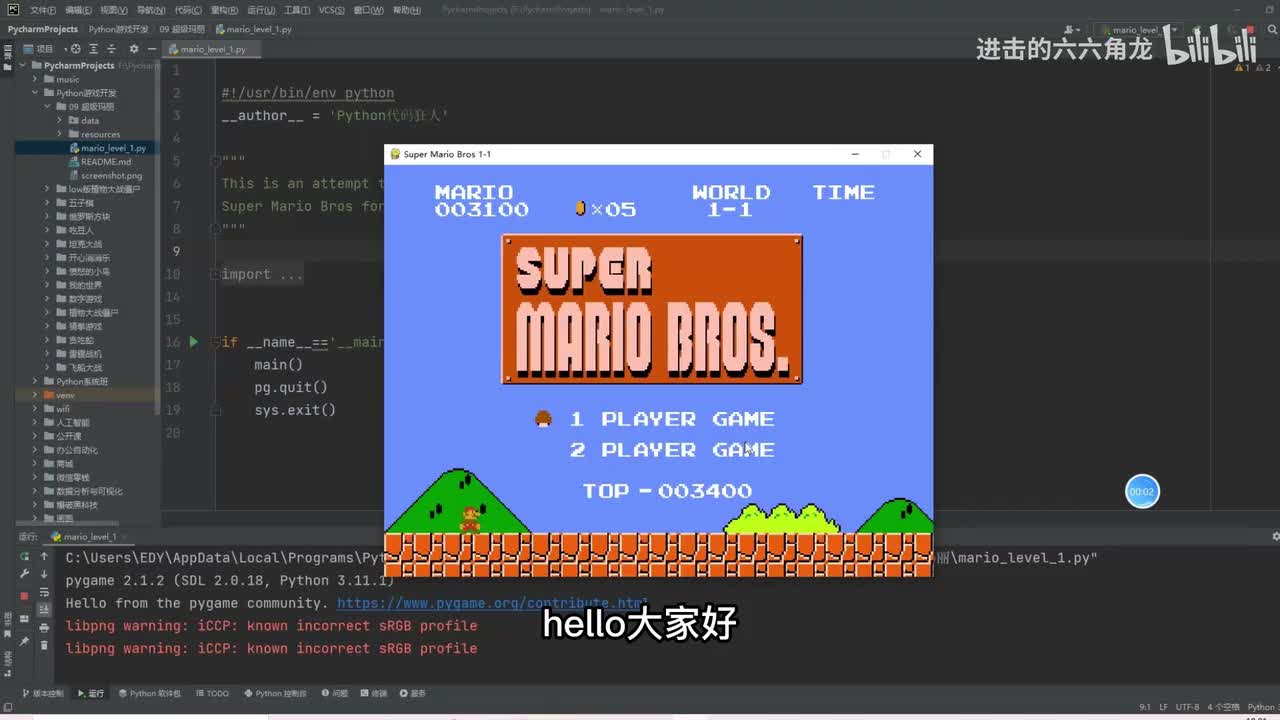
Task: Click the PycharmProjects breadcrumb
Action: [x=43, y=29]
